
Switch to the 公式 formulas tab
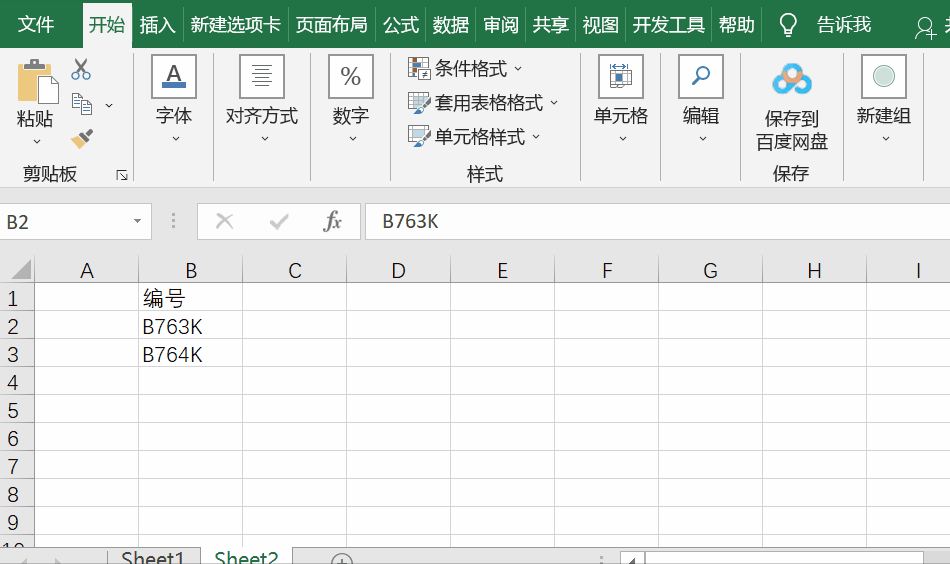click(400, 25)
